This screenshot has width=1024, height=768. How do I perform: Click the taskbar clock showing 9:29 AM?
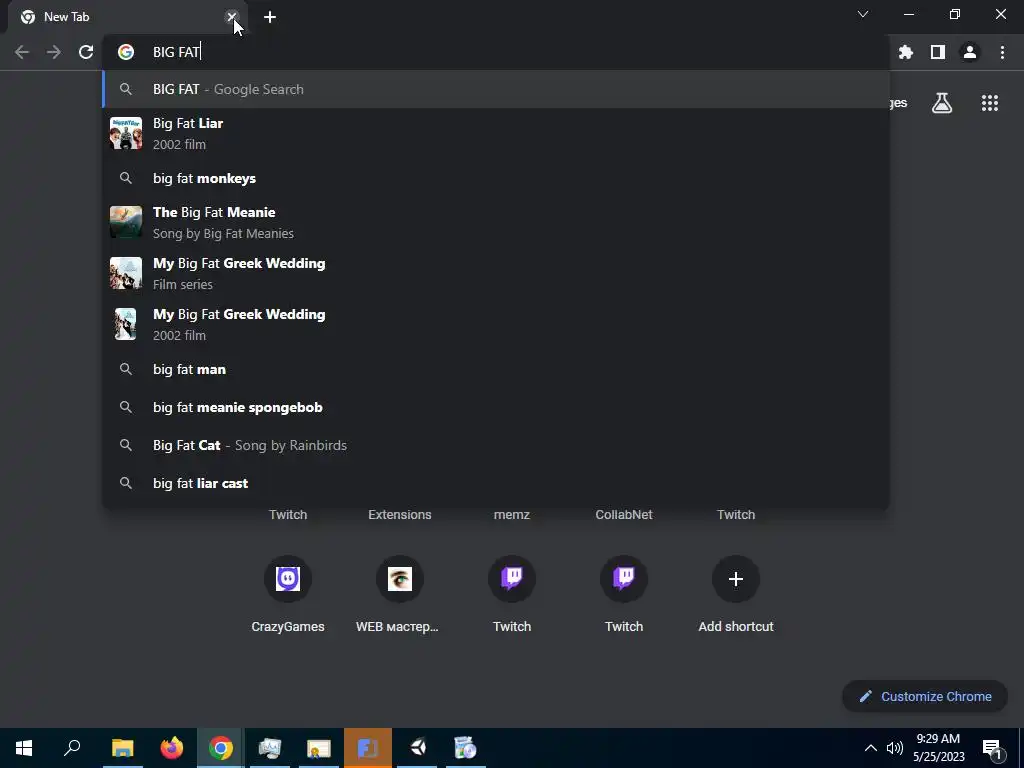pyautogui.click(x=938, y=748)
